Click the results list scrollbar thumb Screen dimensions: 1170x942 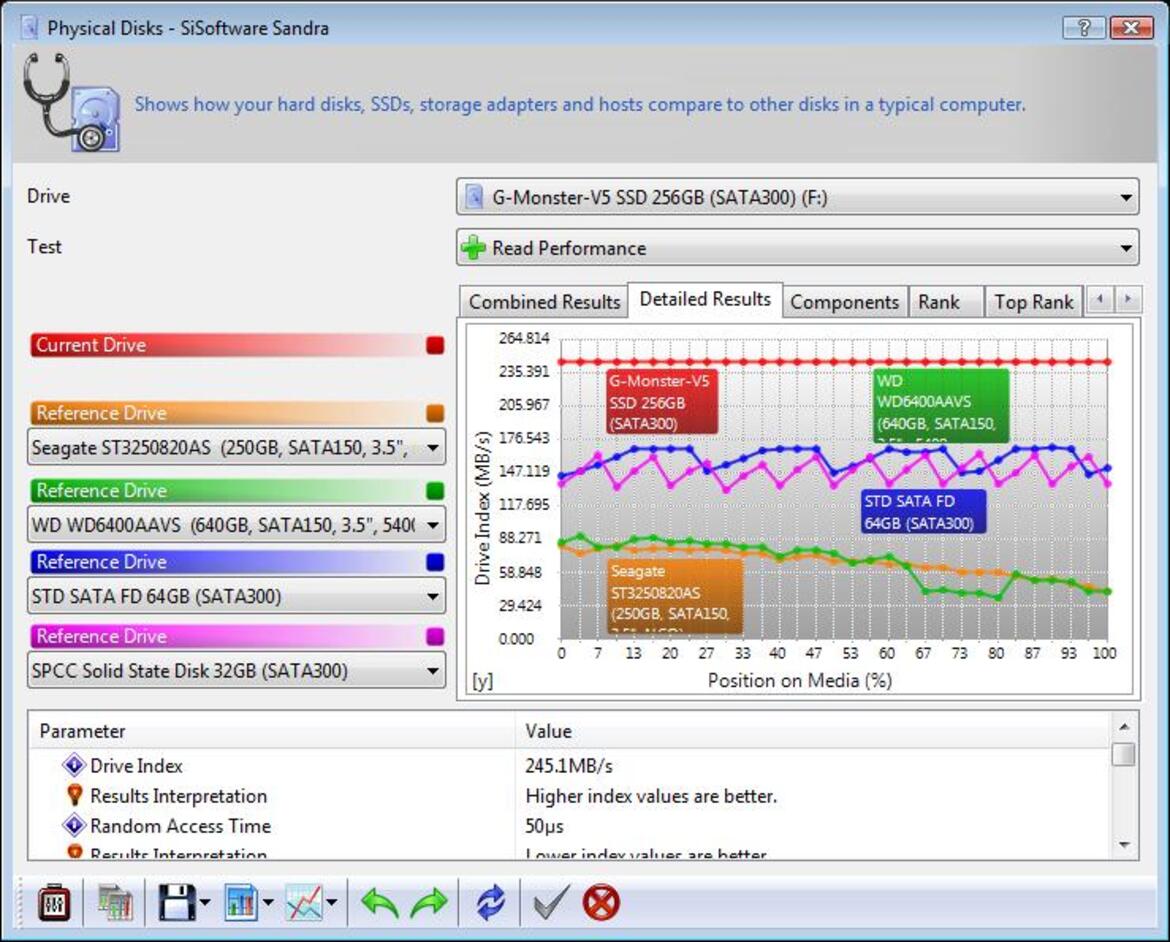(1124, 754)
